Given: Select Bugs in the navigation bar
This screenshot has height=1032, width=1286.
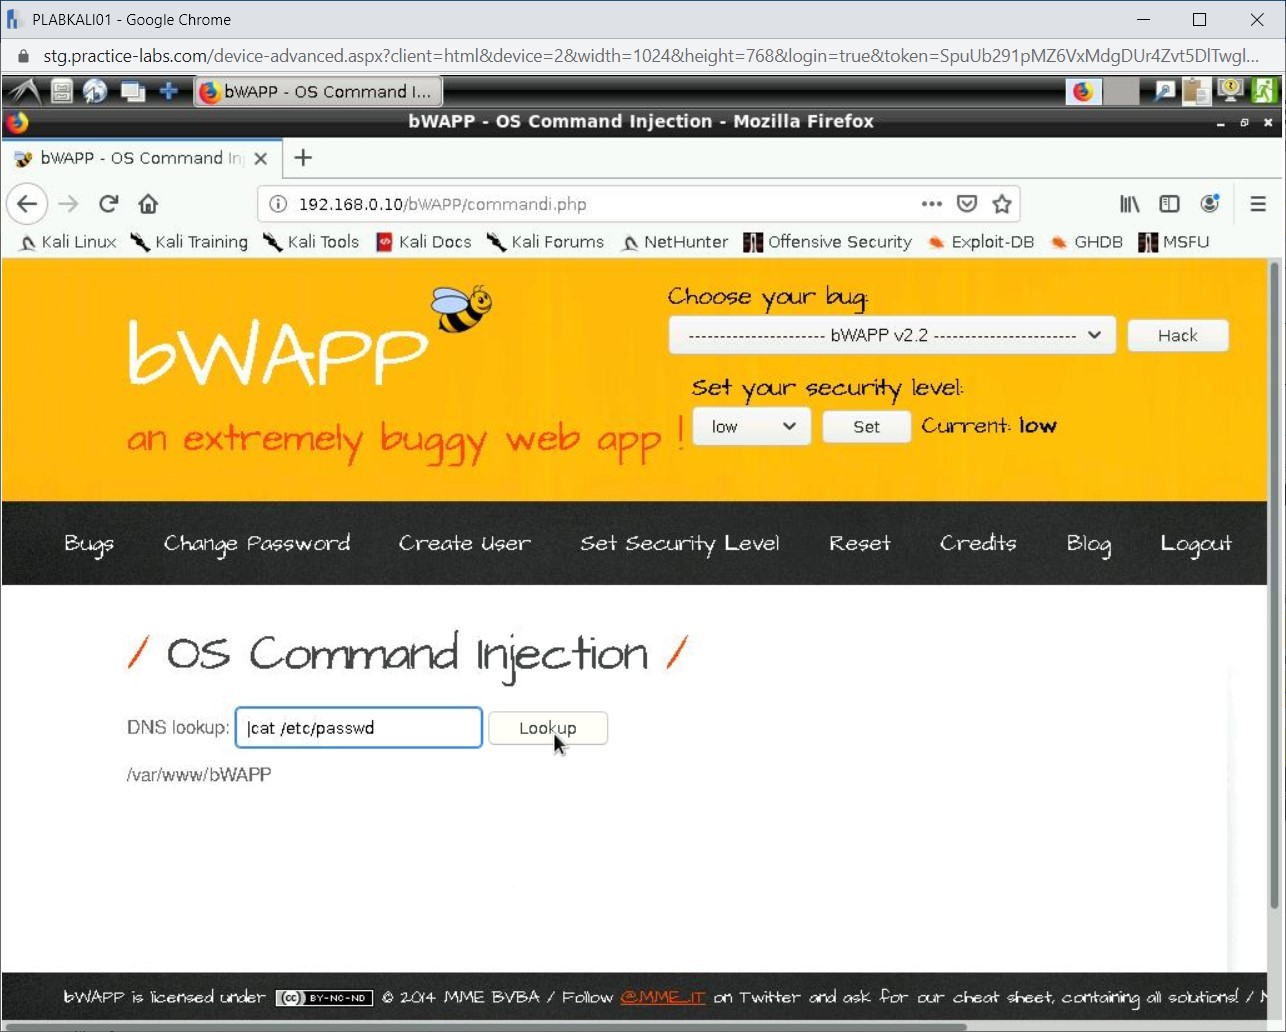Looking at the screenshot, I should click(x=89, y=543).
